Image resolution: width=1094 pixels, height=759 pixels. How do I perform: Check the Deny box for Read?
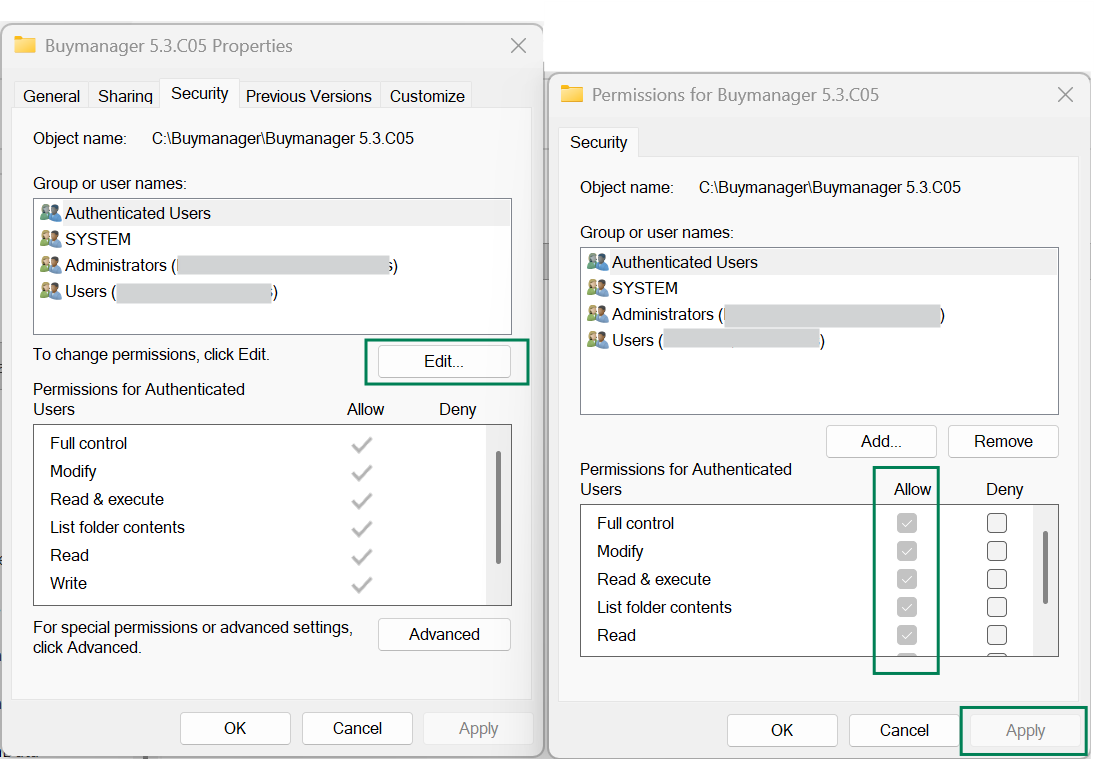coord(996,634)
